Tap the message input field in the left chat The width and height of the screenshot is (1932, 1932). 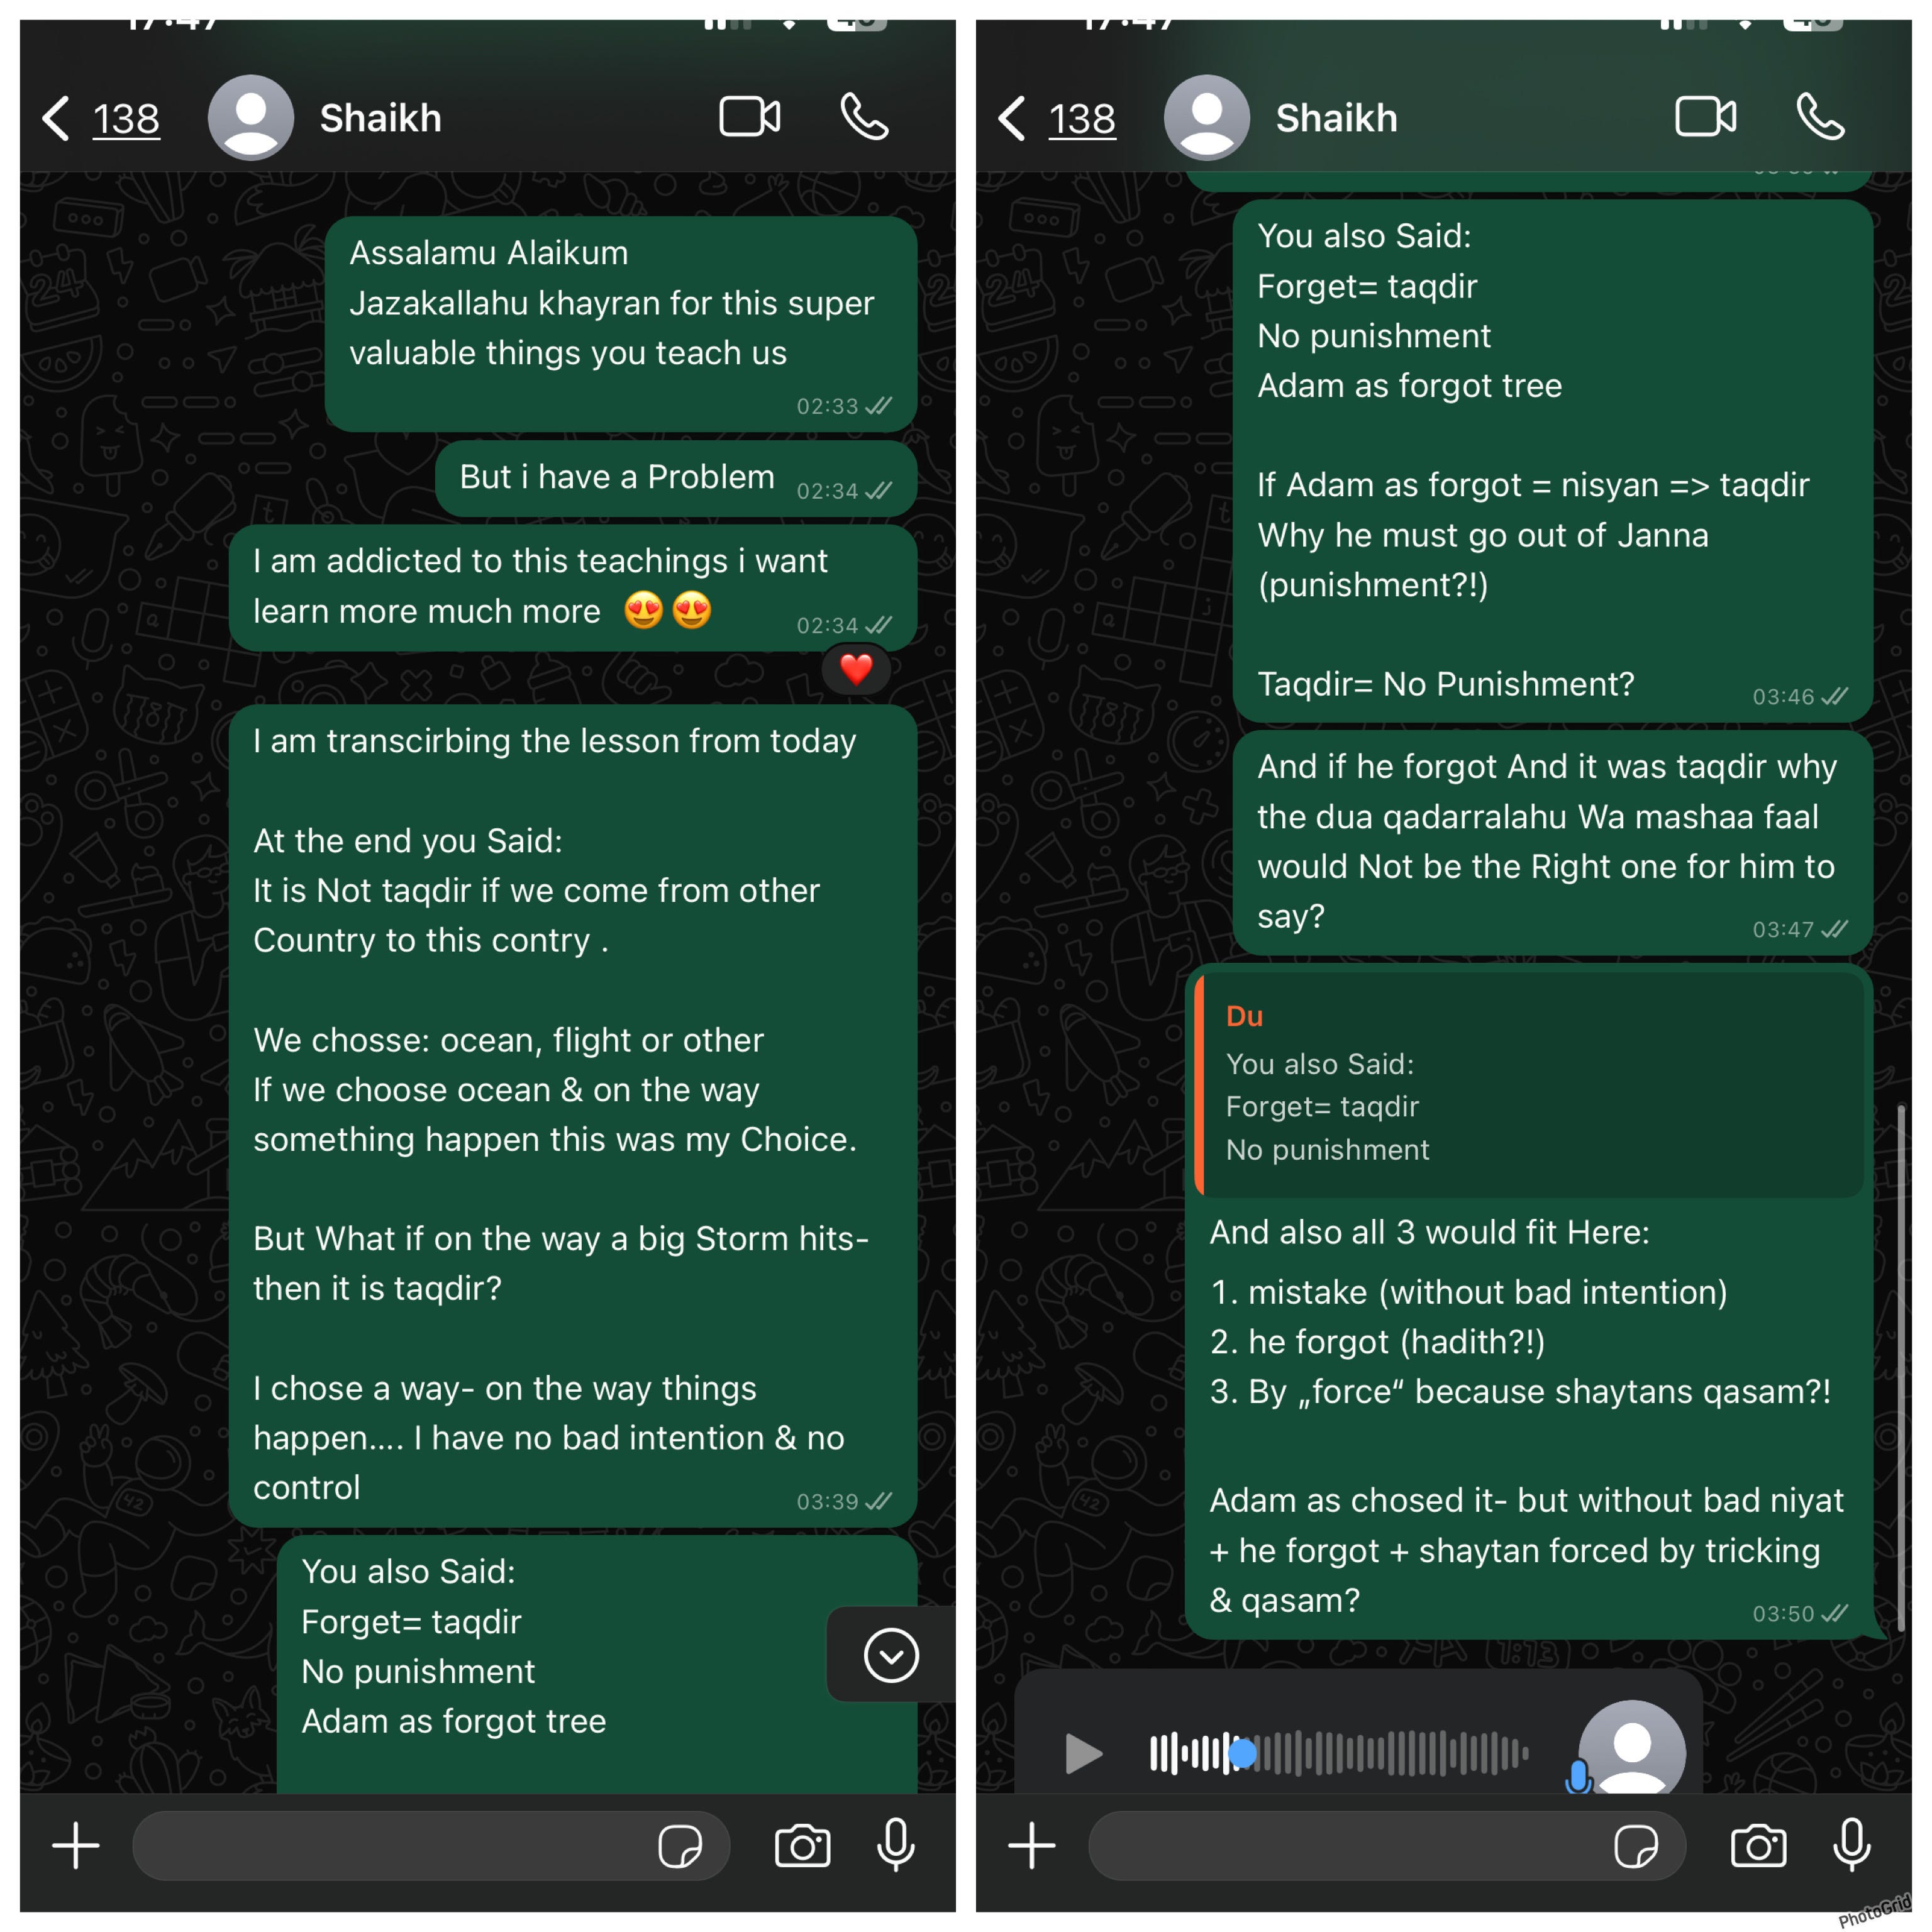(x=431, y=1845)
